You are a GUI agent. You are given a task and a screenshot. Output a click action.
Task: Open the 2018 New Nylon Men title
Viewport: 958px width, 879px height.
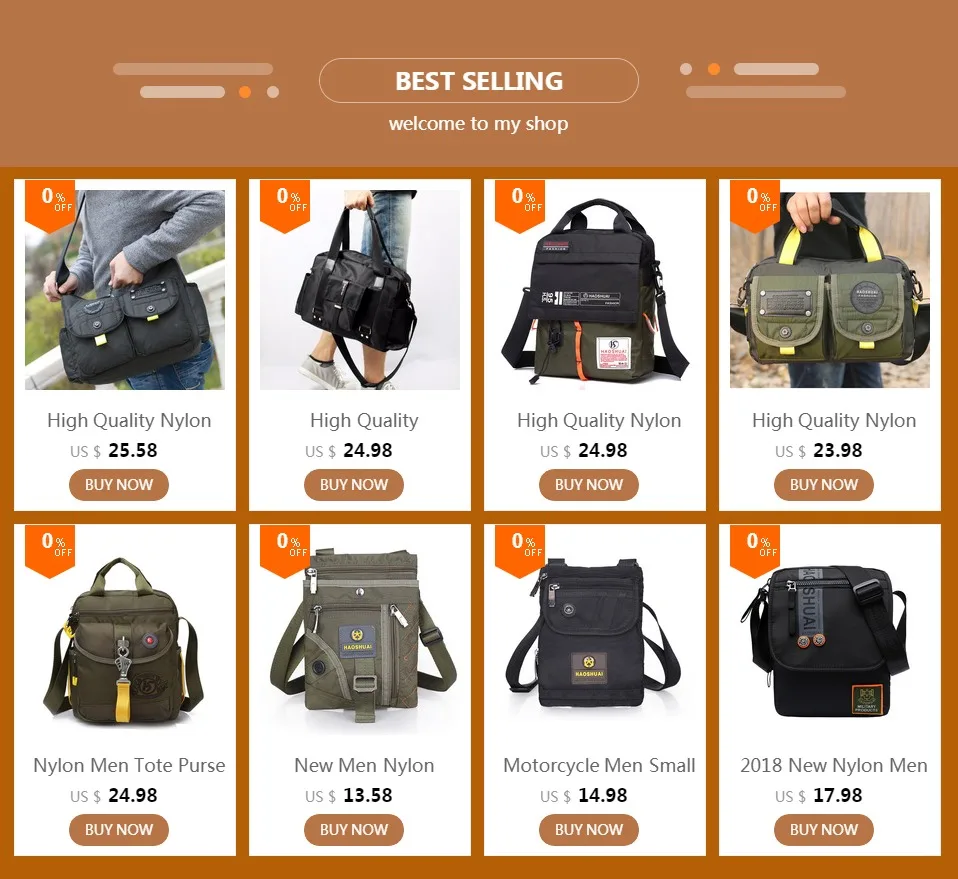833,765
